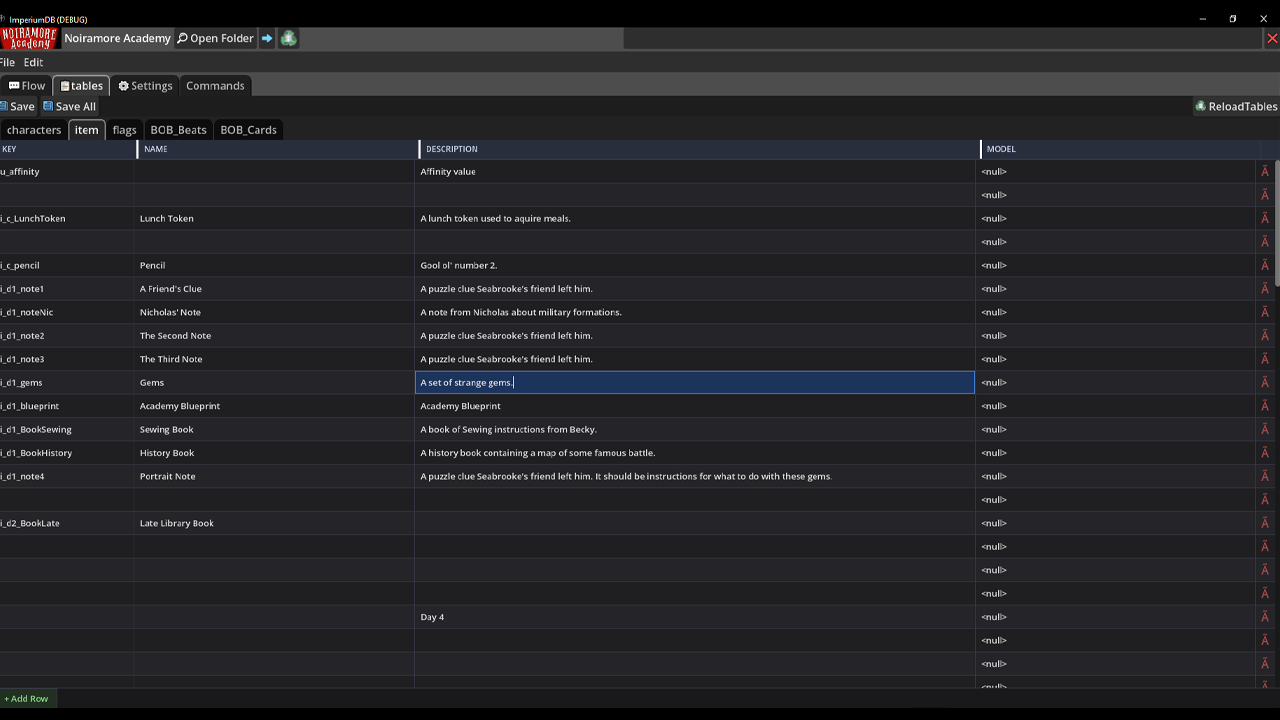The height and width of the screenshot is (720, 1280).
Task: Click the delete icon on A Friend's Clue row
Action: coord(1265,288)
